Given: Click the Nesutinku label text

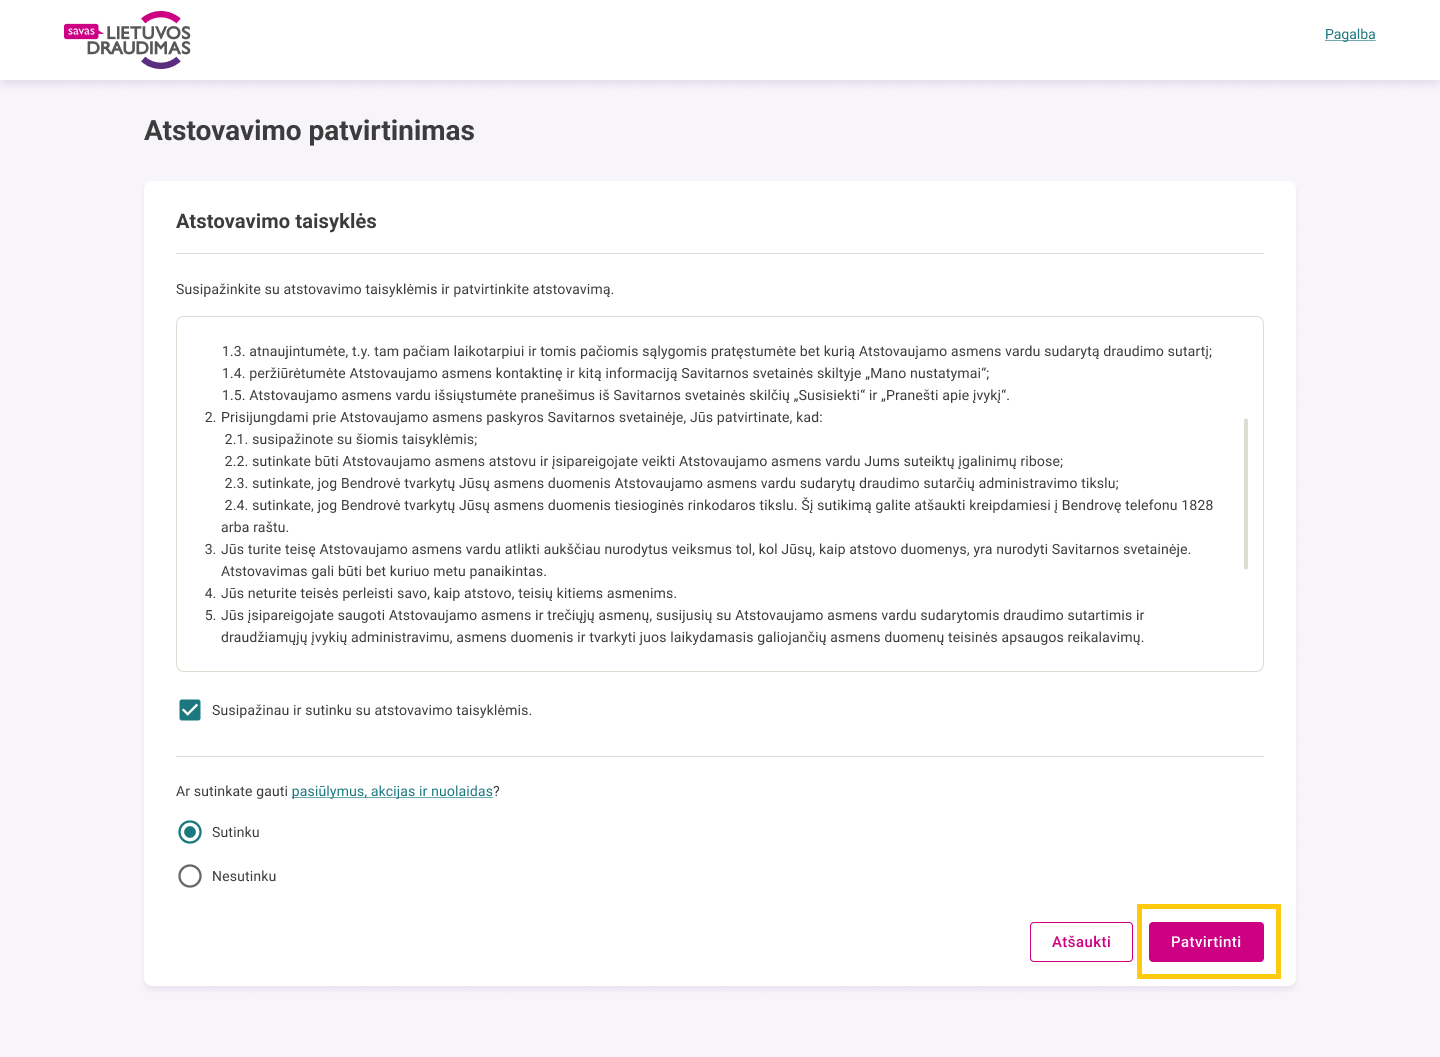Looking at the screenshot, I should [244, 876].
